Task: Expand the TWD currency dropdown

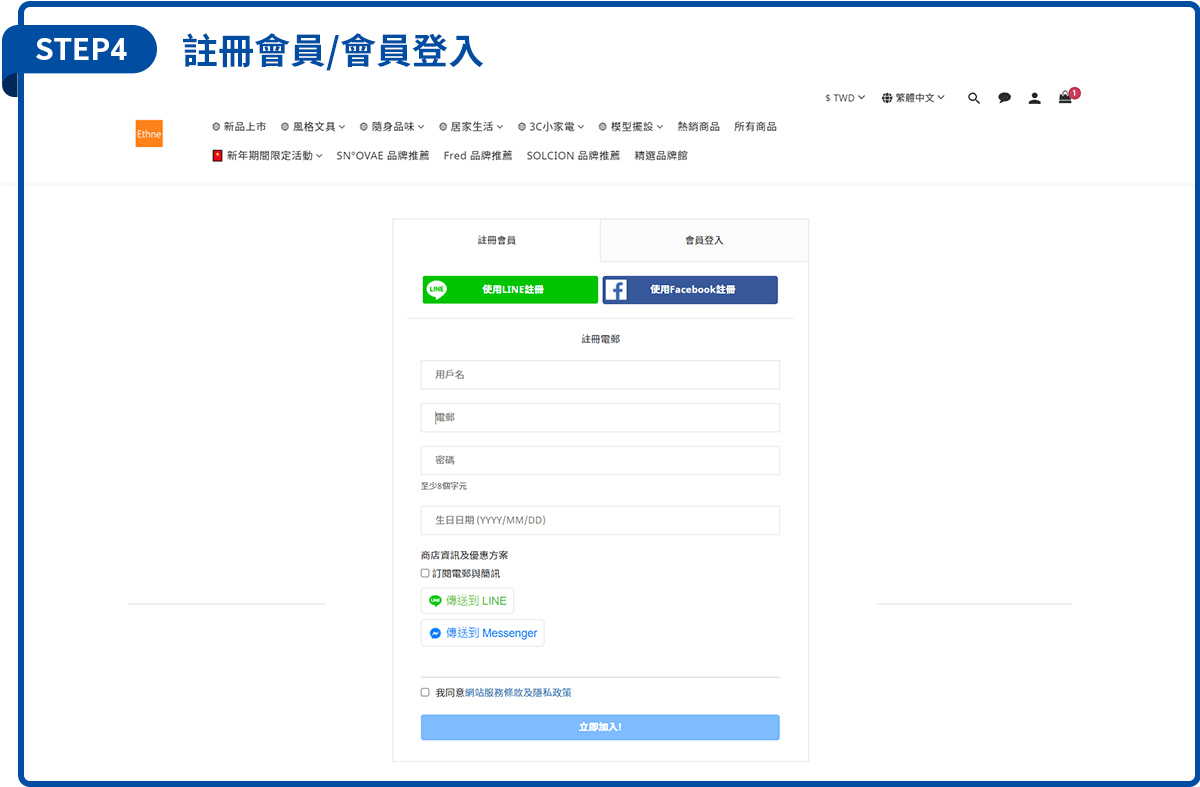Action: pyautogui.click(x=845, y=98)
